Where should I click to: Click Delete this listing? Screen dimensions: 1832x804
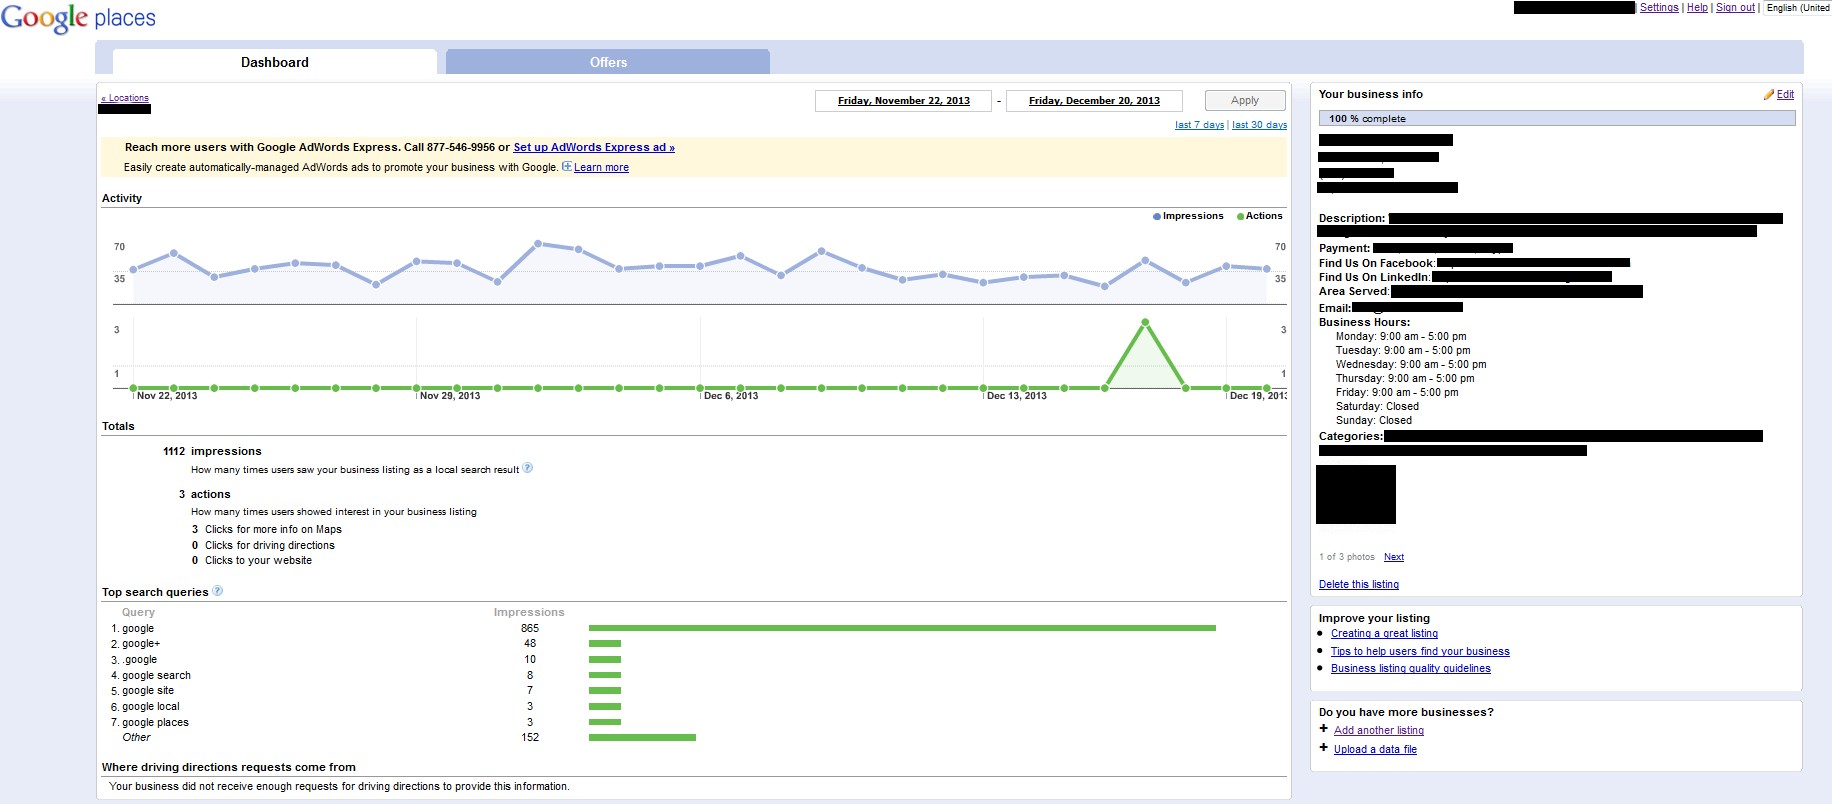tap(1359, 584)
